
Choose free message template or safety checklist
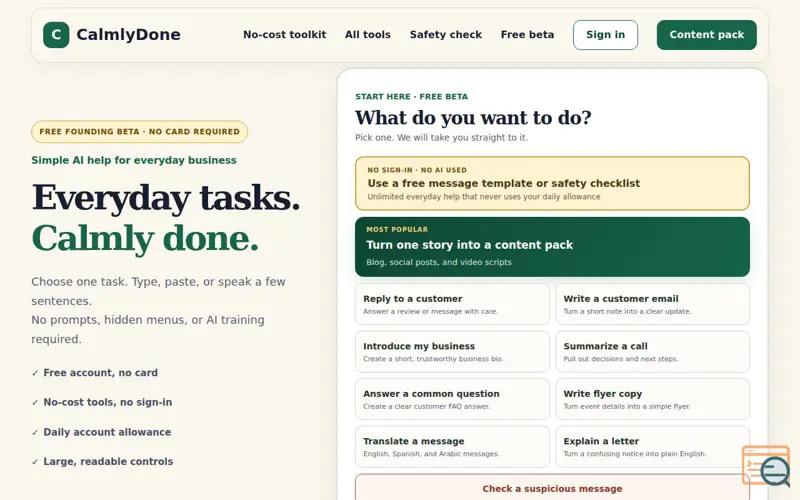[x=552, y=183]
